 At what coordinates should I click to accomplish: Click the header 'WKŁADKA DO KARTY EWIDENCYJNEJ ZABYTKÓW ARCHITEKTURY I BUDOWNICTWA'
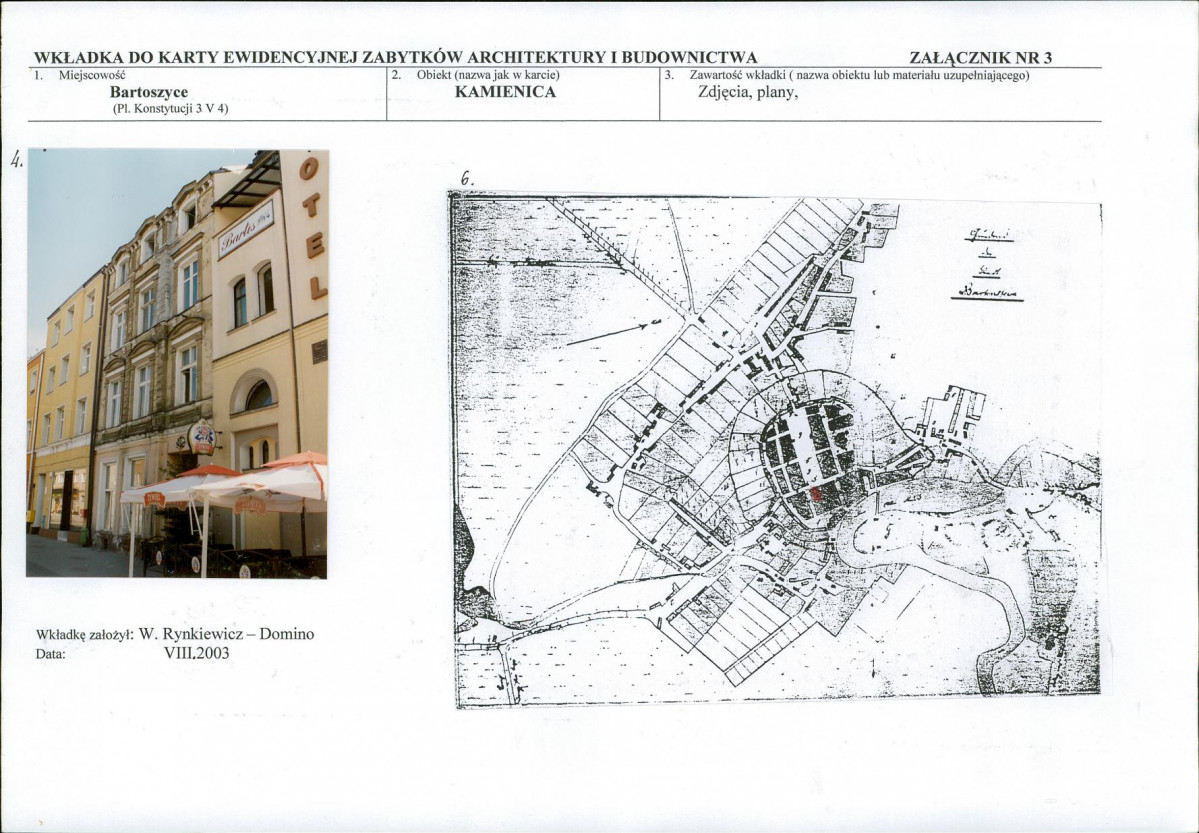coord(395,58)
